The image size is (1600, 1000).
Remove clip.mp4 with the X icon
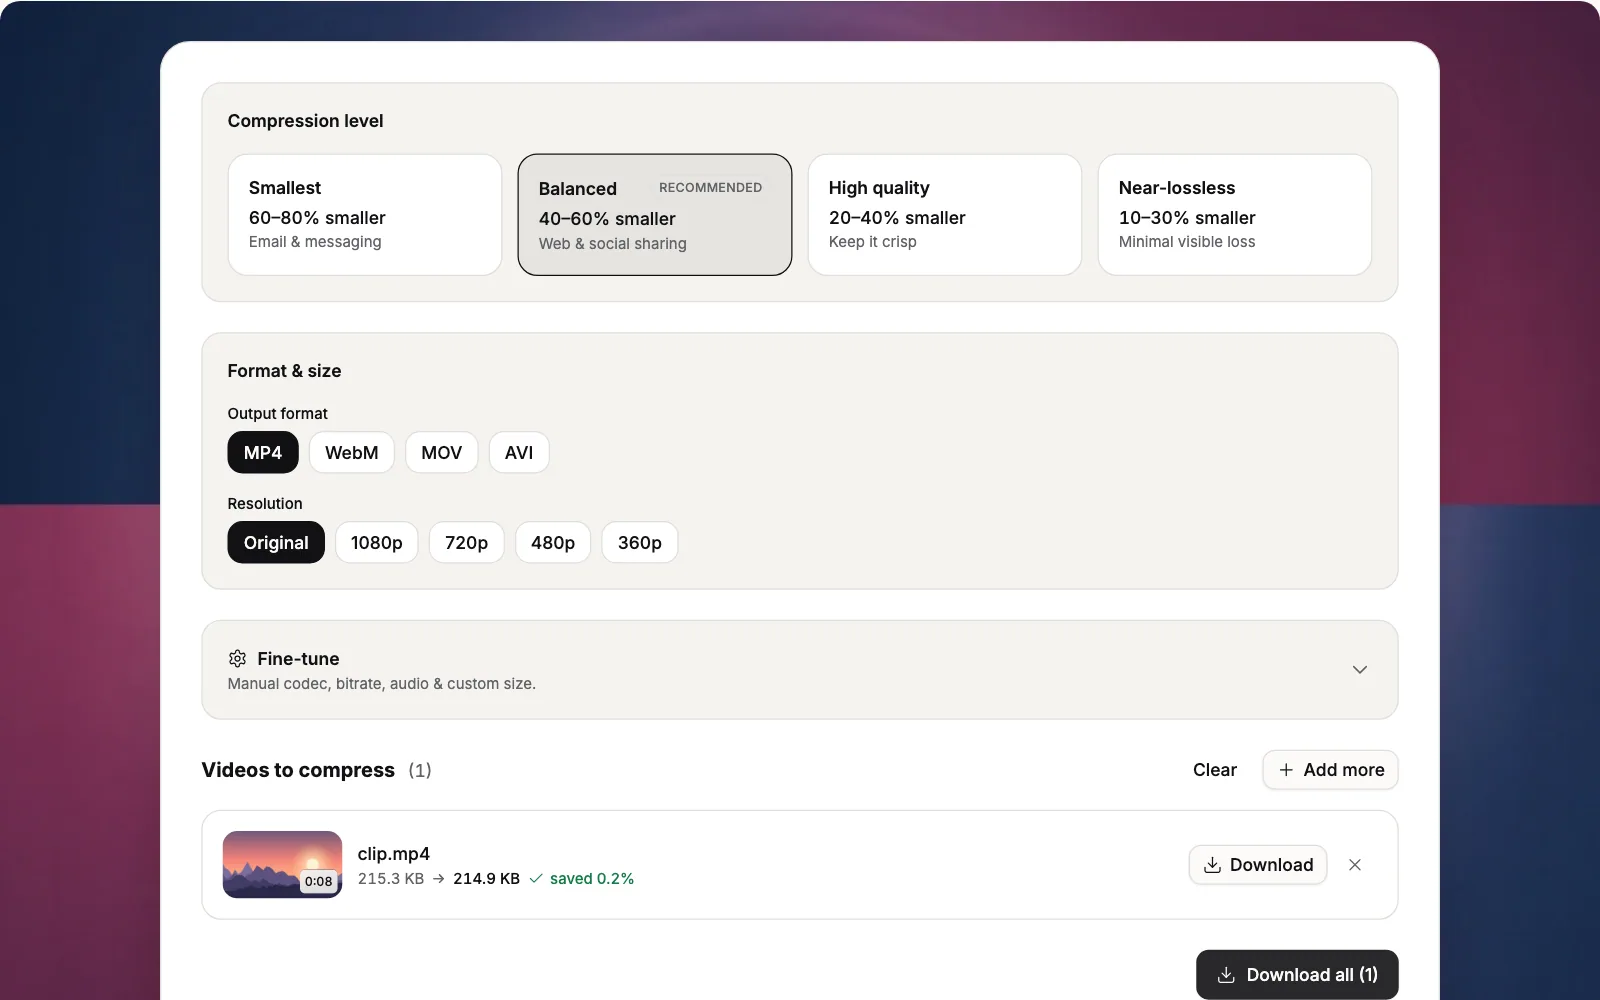[x=1355, y=865]
